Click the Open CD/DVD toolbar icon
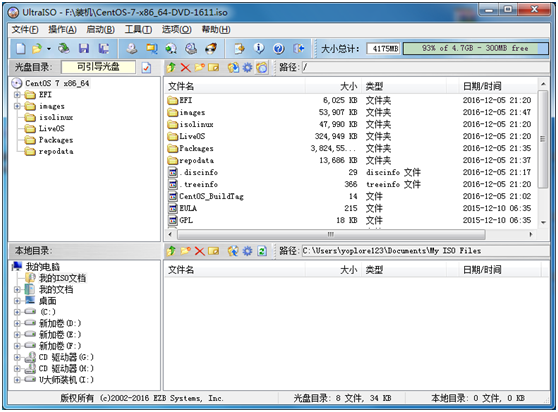Screen dimensions: 558x412 pyautogui.click(x=64, y=48)
